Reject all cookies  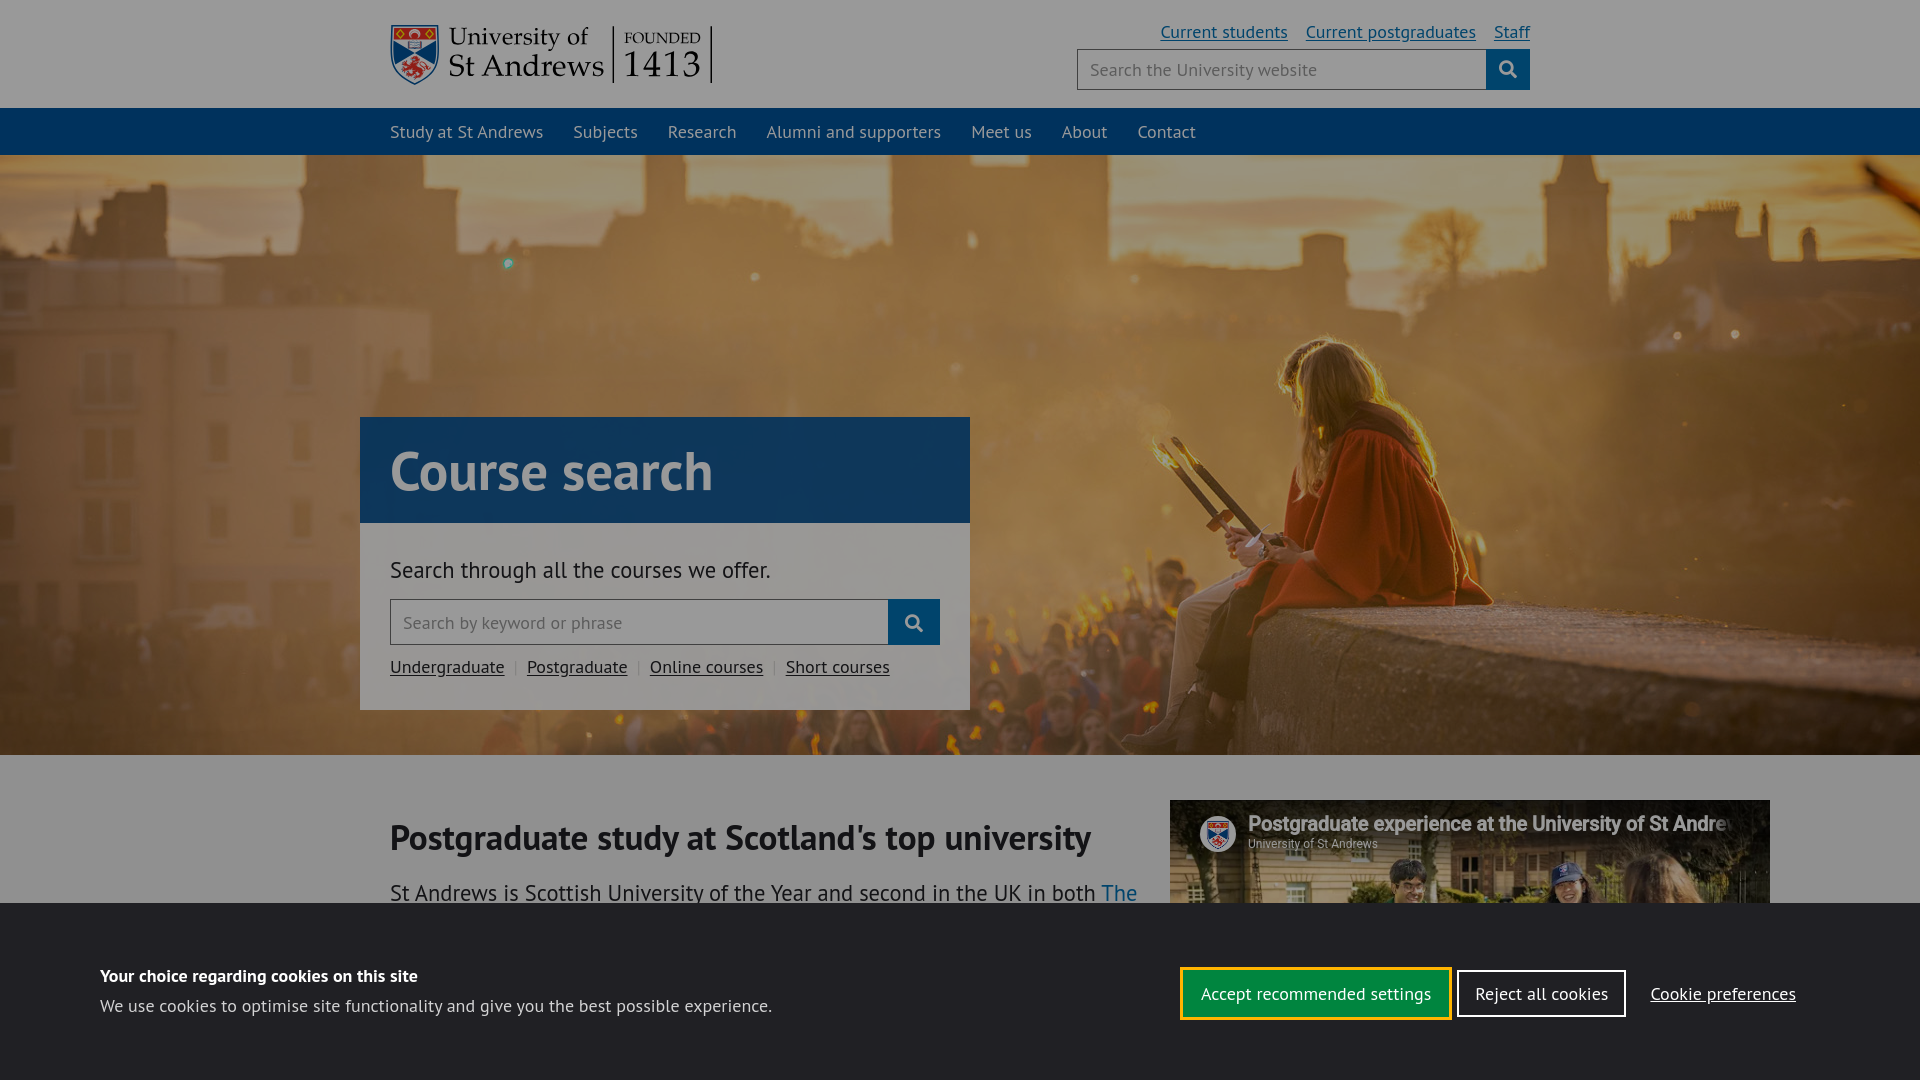[x=1541, y=993]
